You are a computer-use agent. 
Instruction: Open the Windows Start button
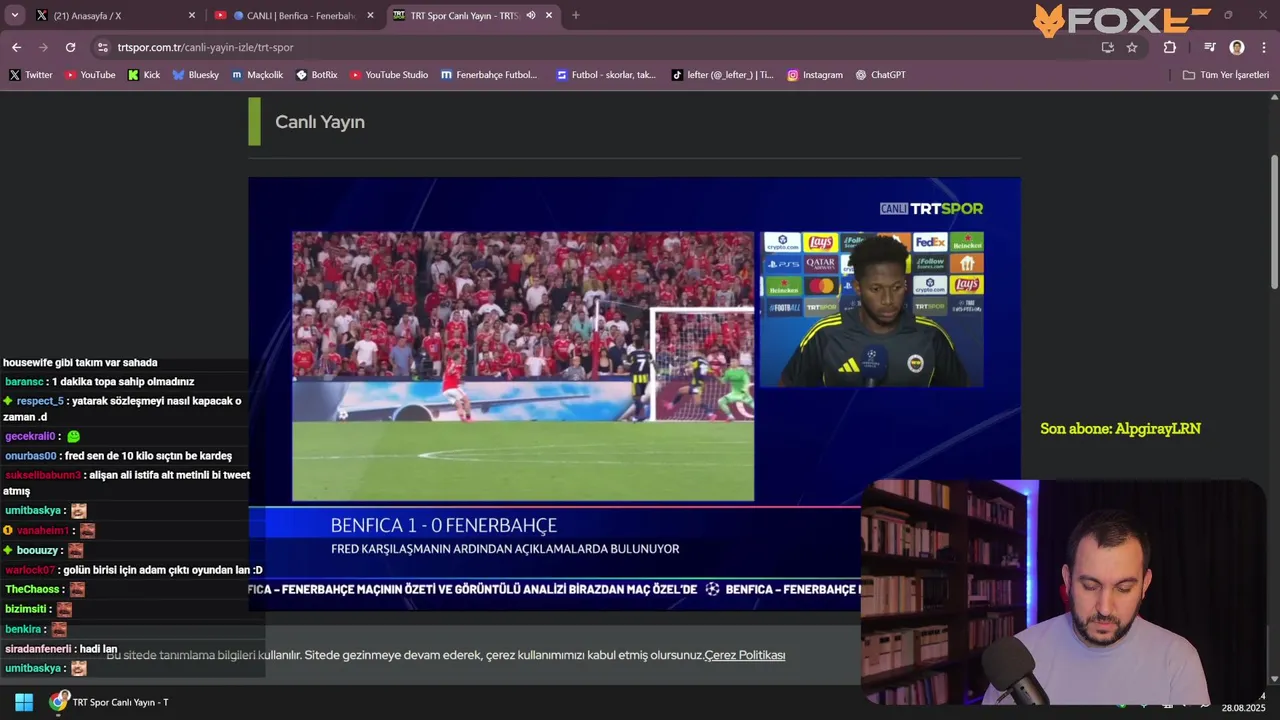(x=24, y=702)
